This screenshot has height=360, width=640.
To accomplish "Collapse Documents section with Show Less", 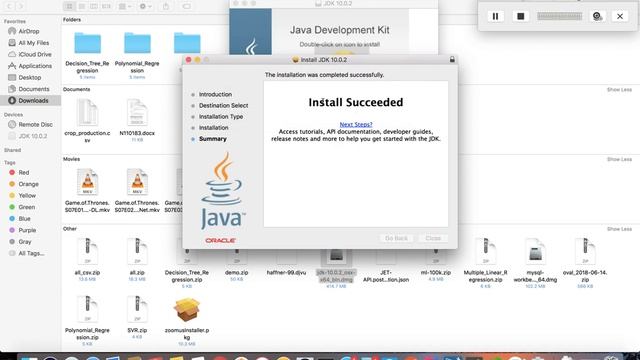I will [619, 89].
